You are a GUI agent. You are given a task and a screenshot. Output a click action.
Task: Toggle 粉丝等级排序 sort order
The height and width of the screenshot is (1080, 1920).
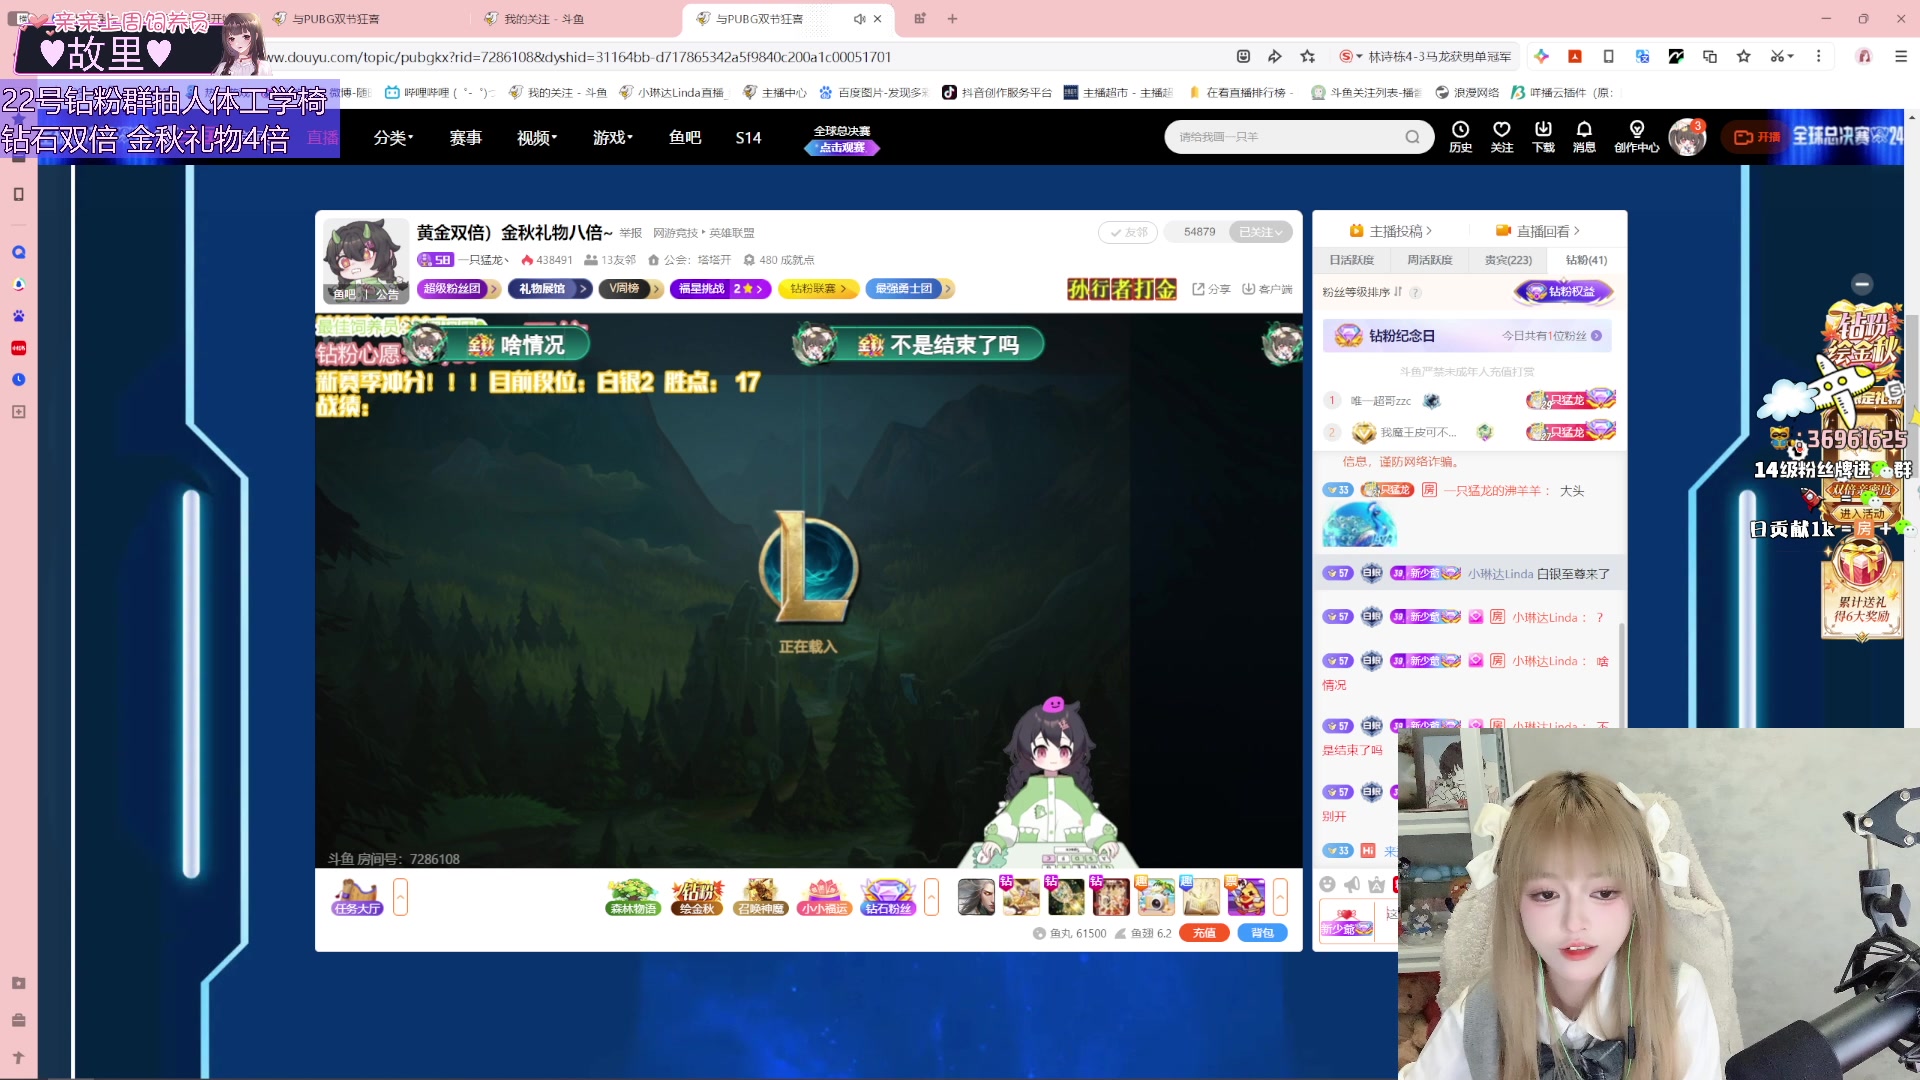click(1362, 292)
